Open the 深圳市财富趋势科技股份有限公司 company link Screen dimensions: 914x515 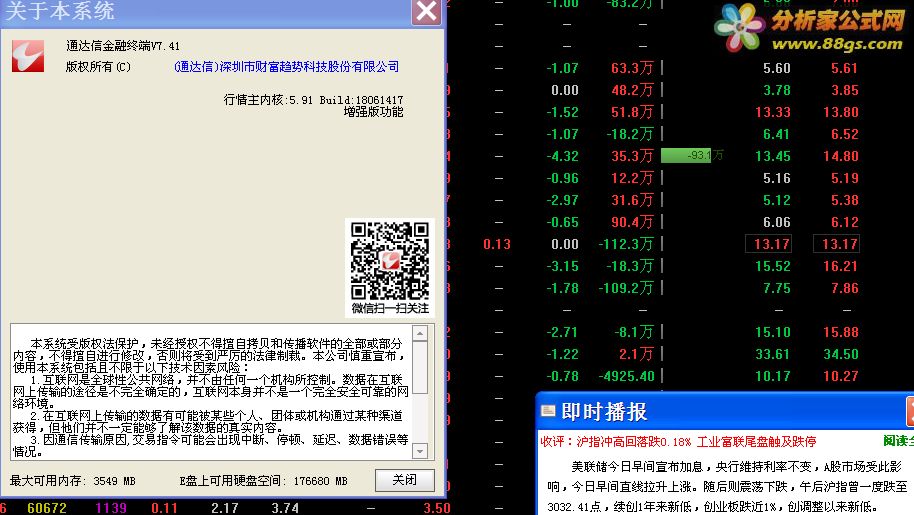286,67
